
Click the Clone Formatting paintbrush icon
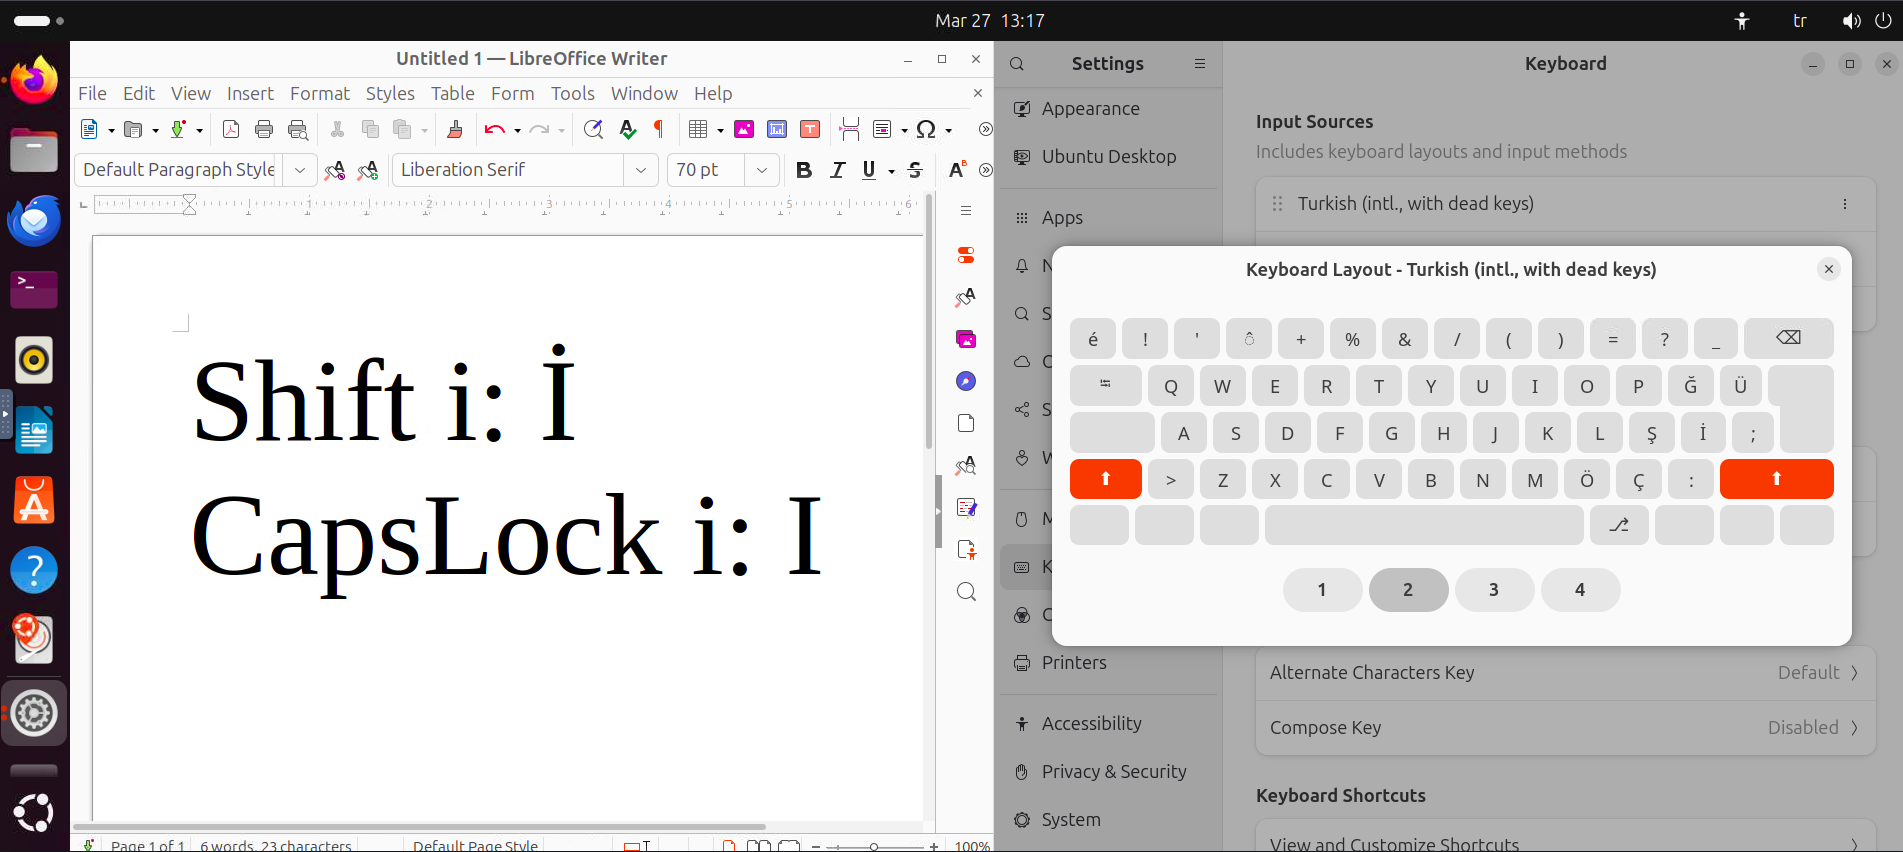tap(455, 129)
